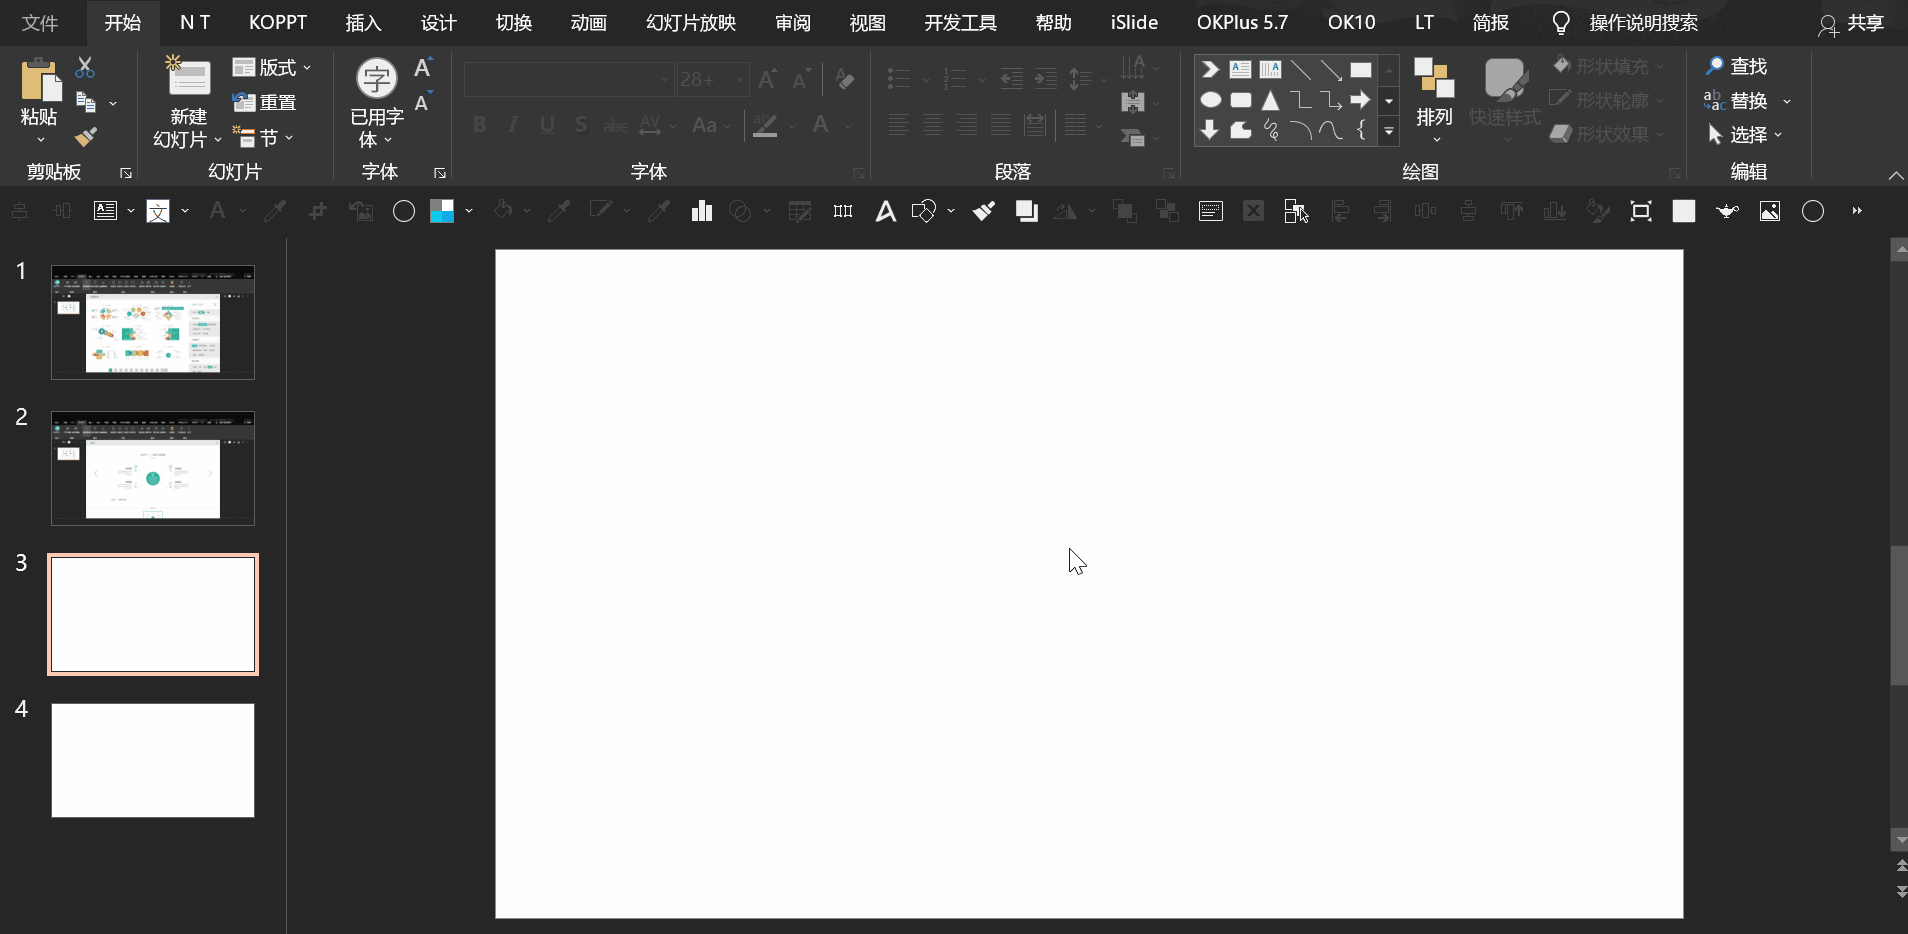Select the oval shape in shapes gallery
This screenshot has height=934, width=1908.
[1210, 100]
